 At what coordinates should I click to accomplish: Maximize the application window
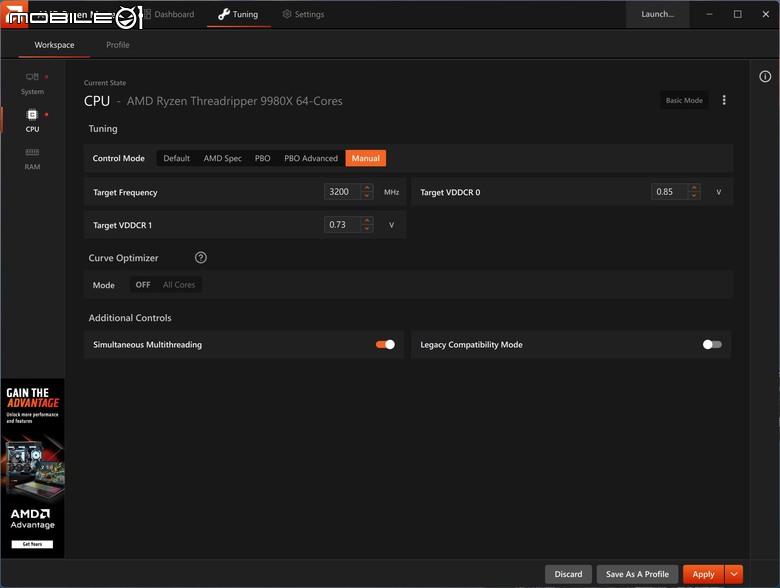(x=738, y=14)
